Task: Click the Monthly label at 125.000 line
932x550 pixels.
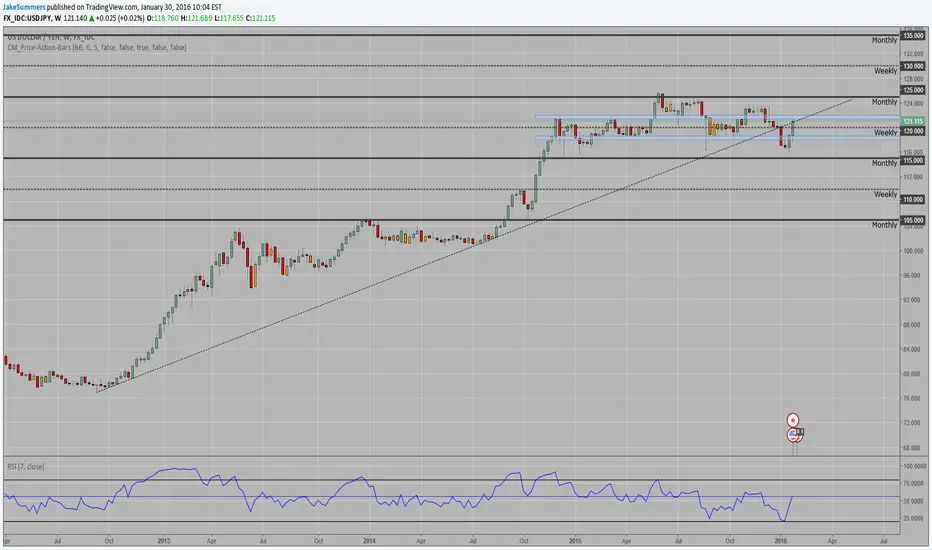Action: click(884, 102)
